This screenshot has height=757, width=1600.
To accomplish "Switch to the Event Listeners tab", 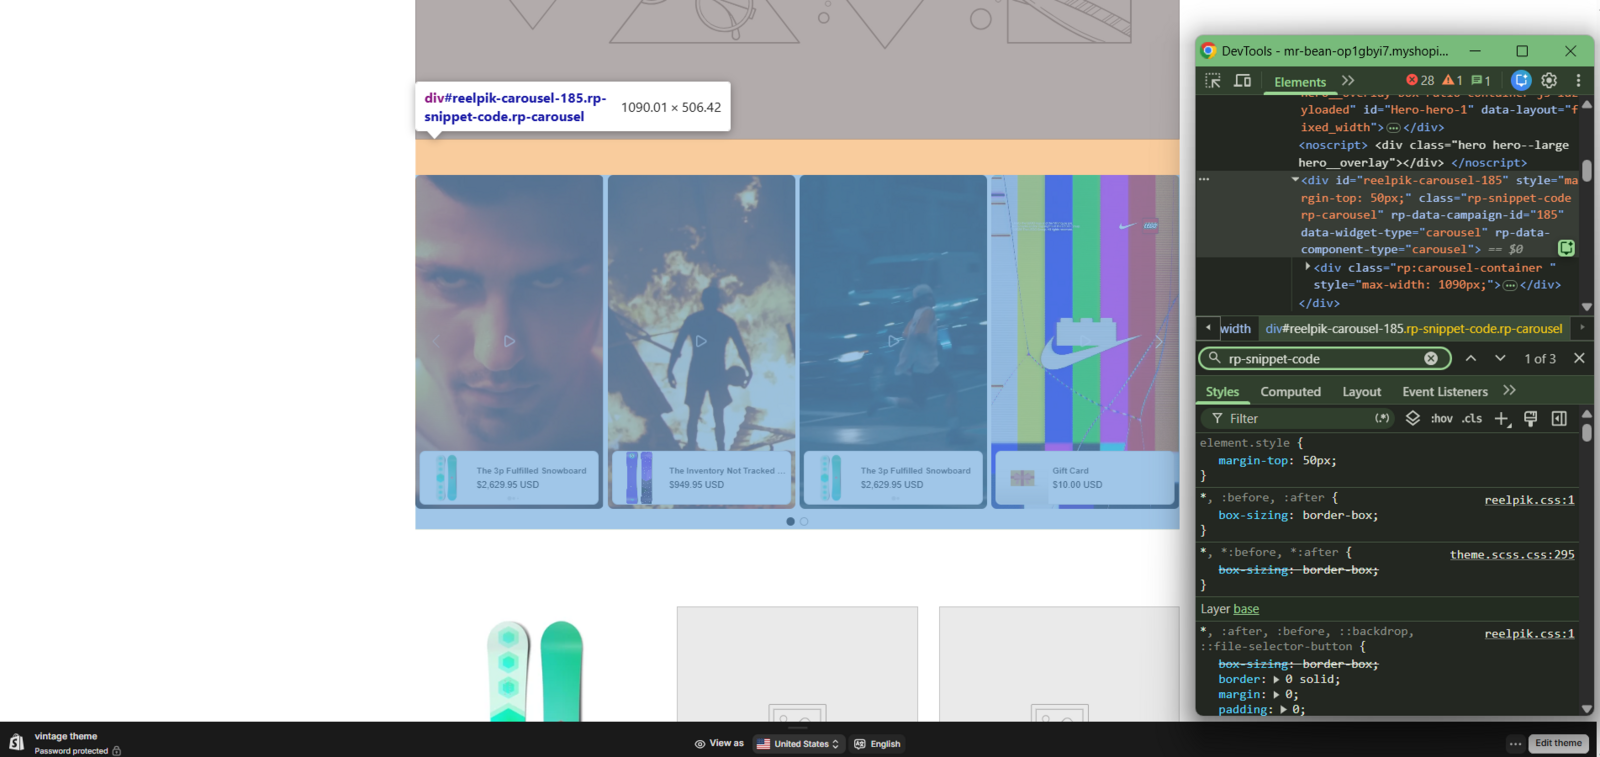I will (x=1445, y=392).
